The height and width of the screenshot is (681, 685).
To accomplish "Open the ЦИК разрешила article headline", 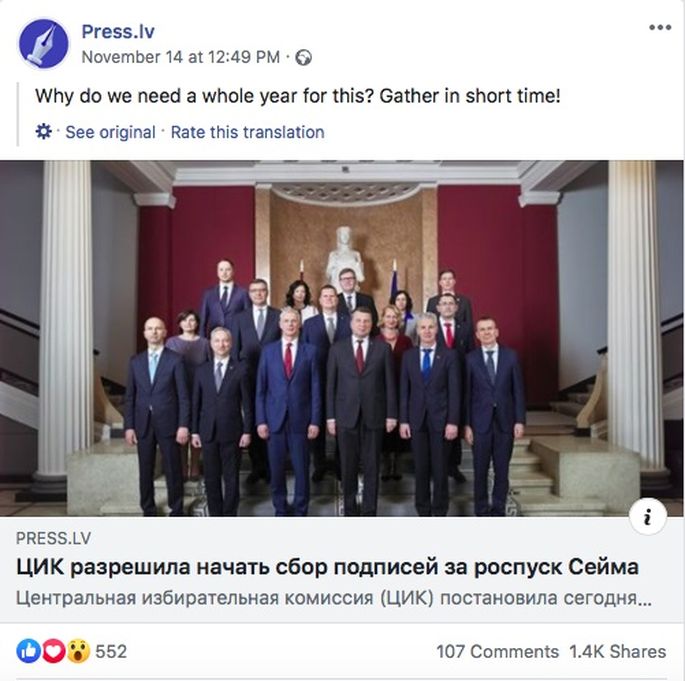I will [327, 567].
